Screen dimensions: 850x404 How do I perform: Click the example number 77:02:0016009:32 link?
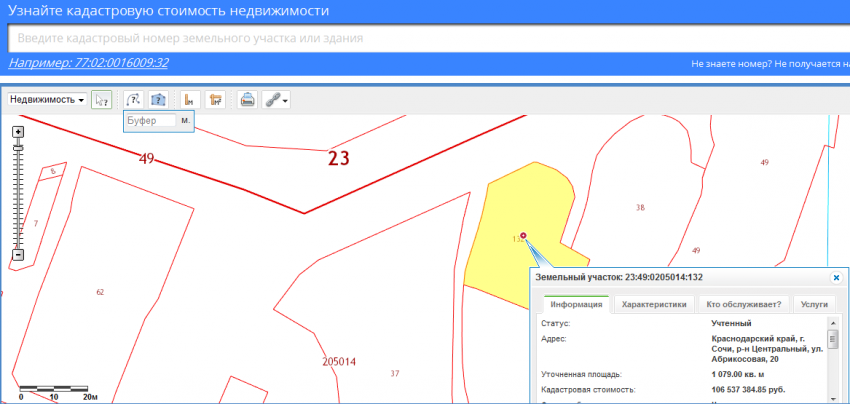[88, 63]
